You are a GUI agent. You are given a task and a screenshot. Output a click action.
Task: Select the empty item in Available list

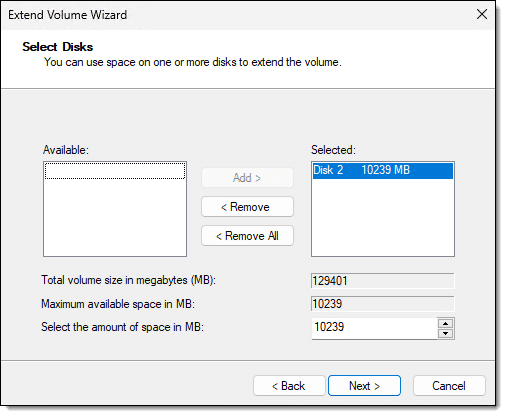pos(115,171)
